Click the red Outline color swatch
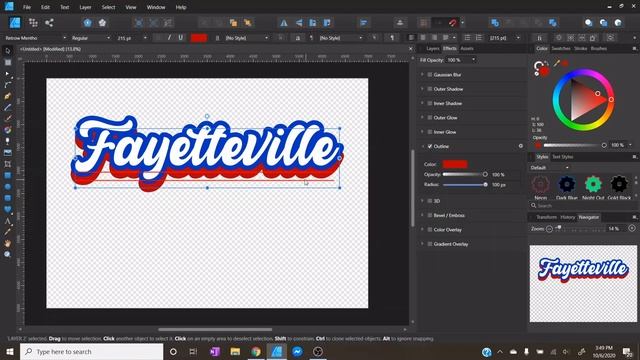640x360 pixels. pos(455,164)
